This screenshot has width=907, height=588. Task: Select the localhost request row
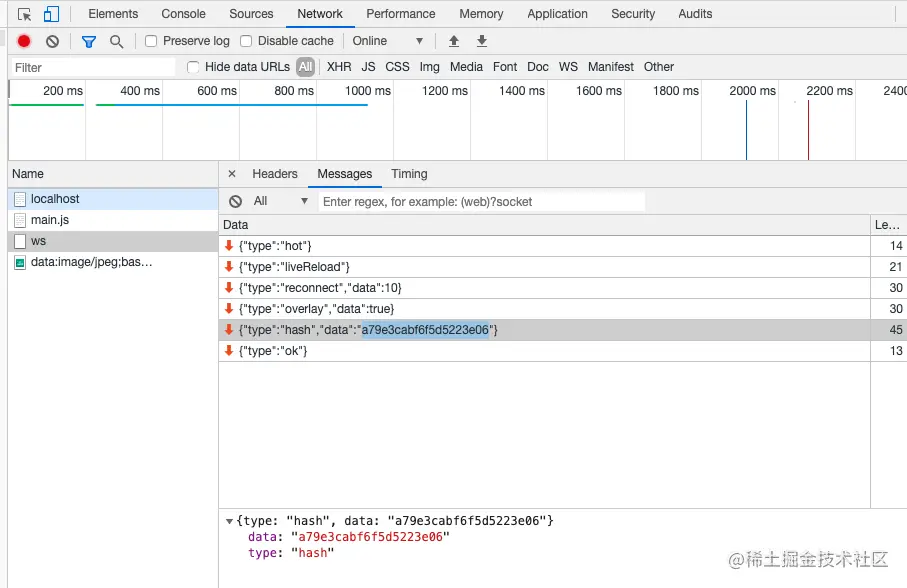[113, 199]
